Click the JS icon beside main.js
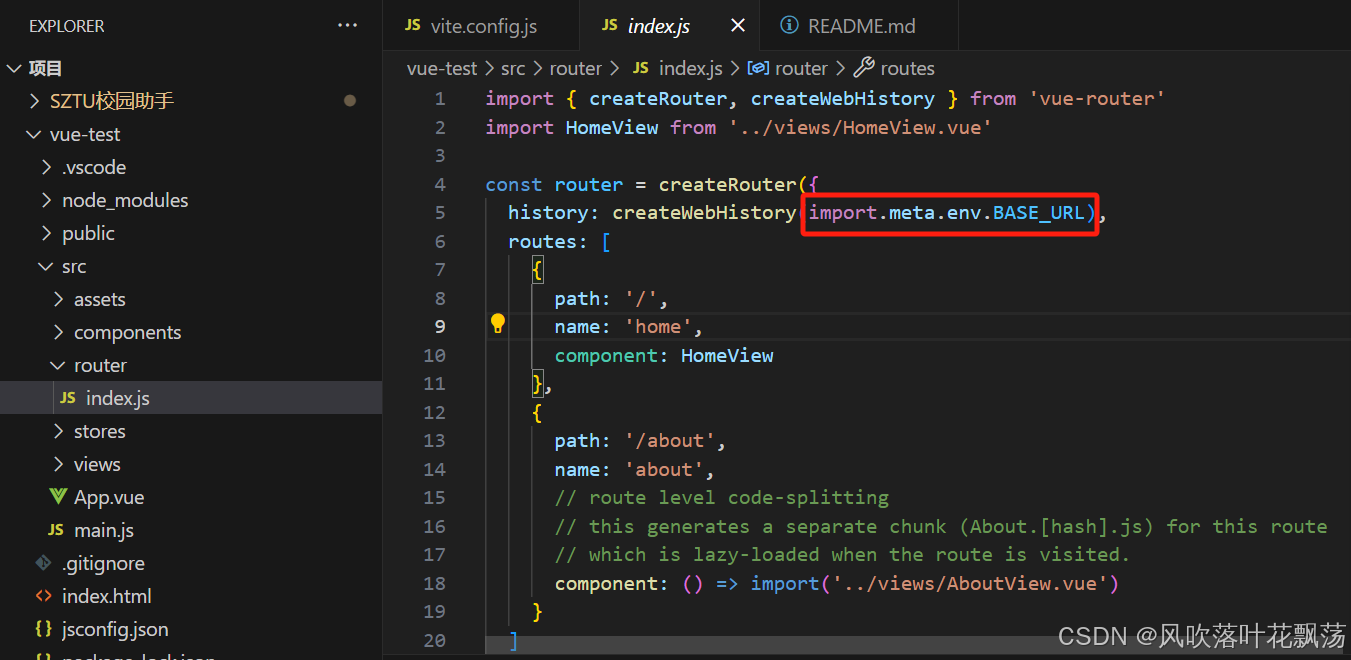 tap(56, 530)
